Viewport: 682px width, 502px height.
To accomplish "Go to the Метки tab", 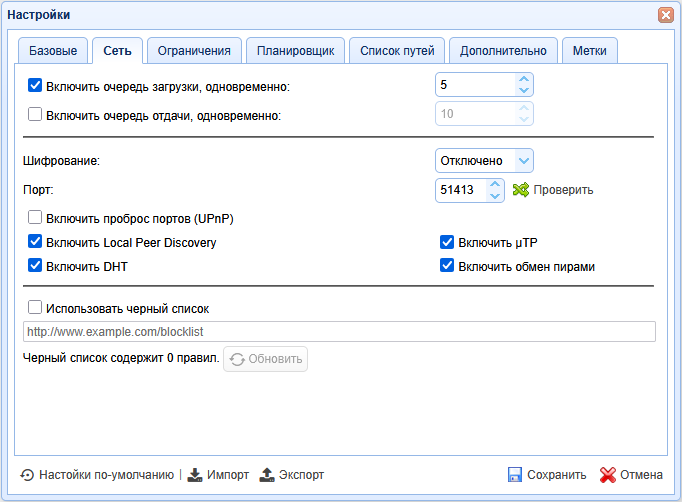I will click(x=589, y=51).
